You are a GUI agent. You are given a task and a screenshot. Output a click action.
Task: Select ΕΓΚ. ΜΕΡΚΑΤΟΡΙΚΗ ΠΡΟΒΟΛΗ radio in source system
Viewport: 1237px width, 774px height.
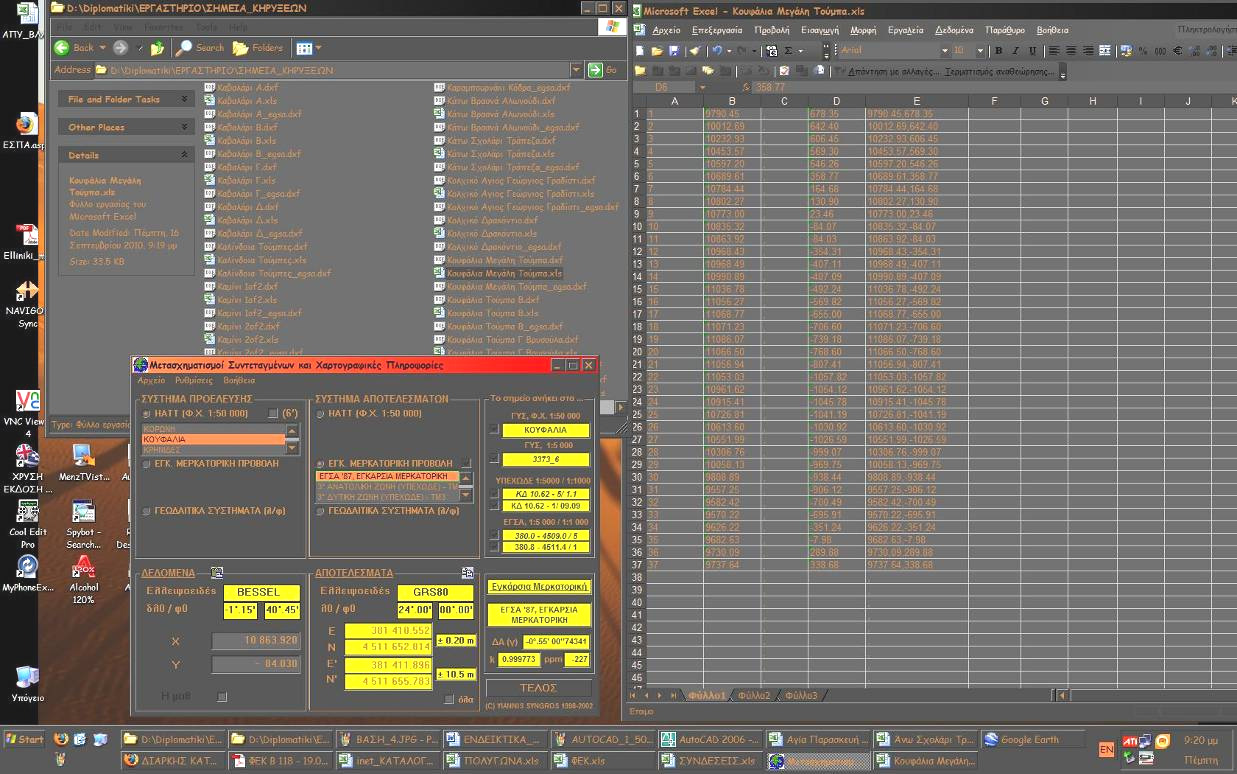point(147,464)
